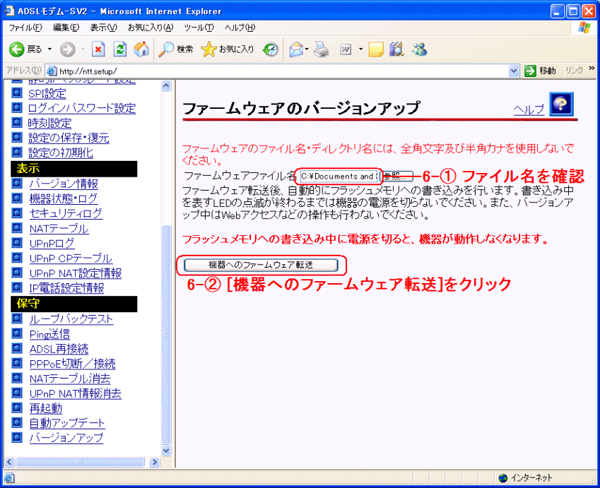This screenshot has width=600, height=488.
Task: Expand toolbar overflow chevron next to リンク
Action: pyautogui.click(x=592, y=68)
